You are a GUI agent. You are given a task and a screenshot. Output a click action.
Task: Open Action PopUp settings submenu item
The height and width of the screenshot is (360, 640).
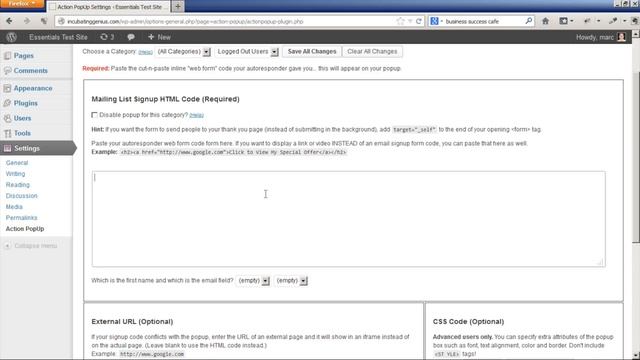[x=24, y=229]
